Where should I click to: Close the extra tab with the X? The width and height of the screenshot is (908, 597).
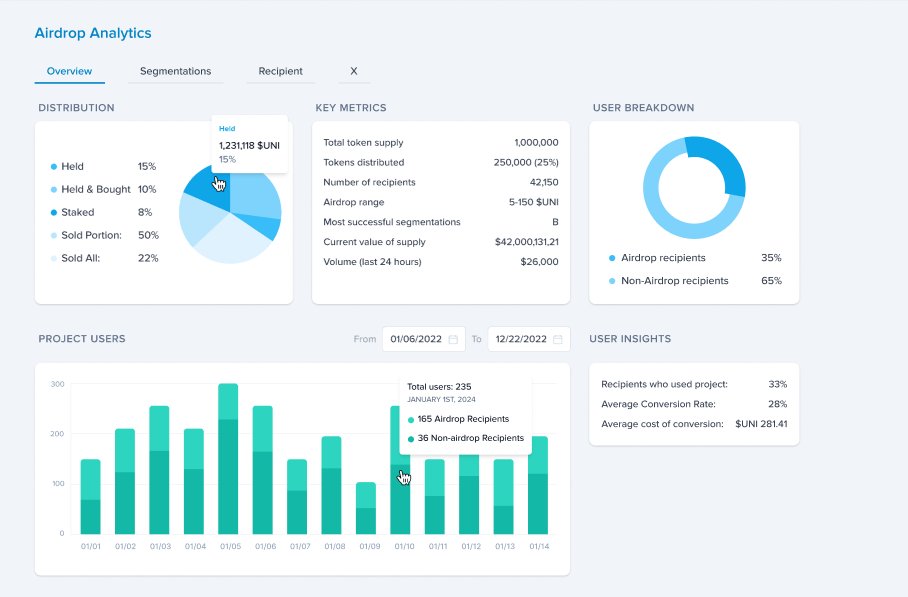[353, 71]
